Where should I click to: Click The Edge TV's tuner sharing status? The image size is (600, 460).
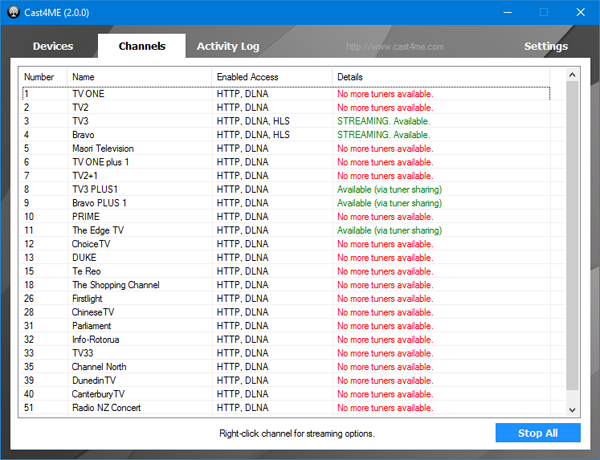point(389,230)
